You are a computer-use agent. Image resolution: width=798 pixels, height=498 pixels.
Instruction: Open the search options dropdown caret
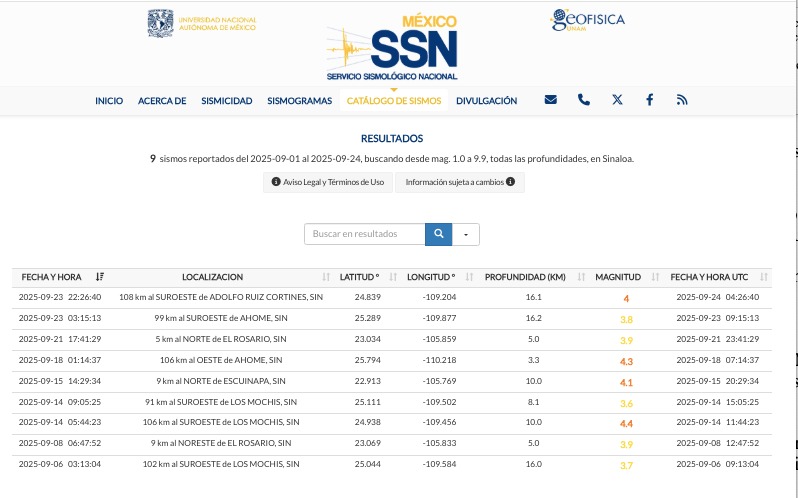[x=466, y=234]
